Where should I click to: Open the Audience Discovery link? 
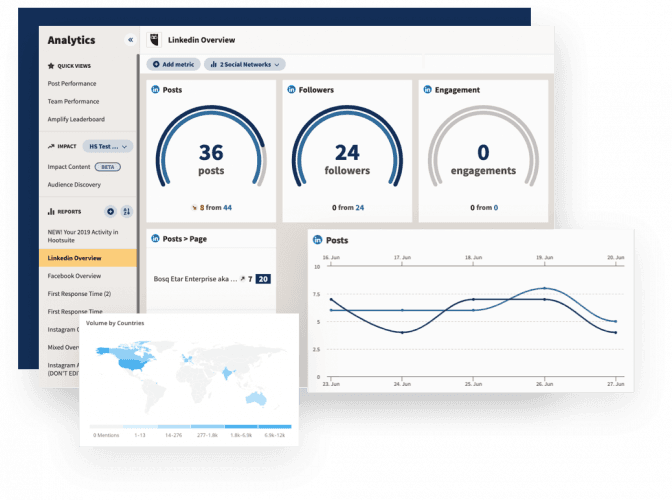click(x=74, y=184)
